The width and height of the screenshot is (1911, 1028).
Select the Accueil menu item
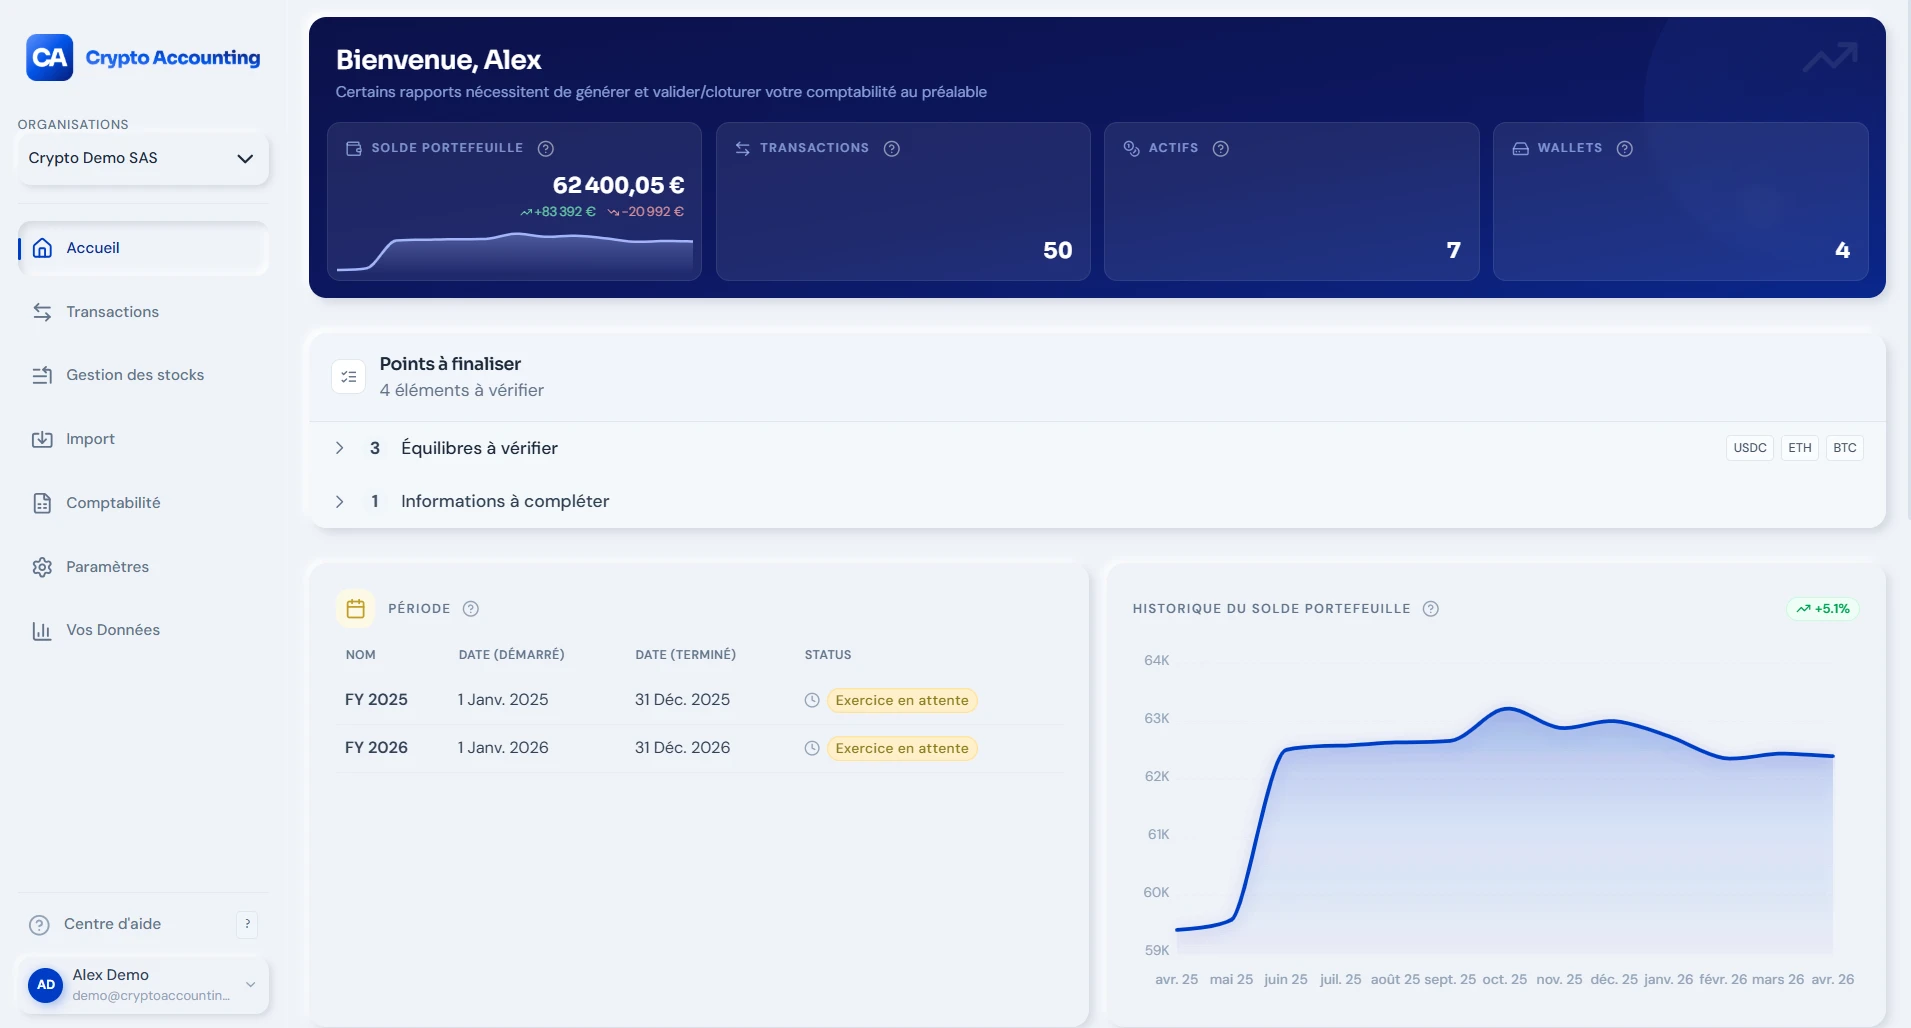click(x=92, y=247)
